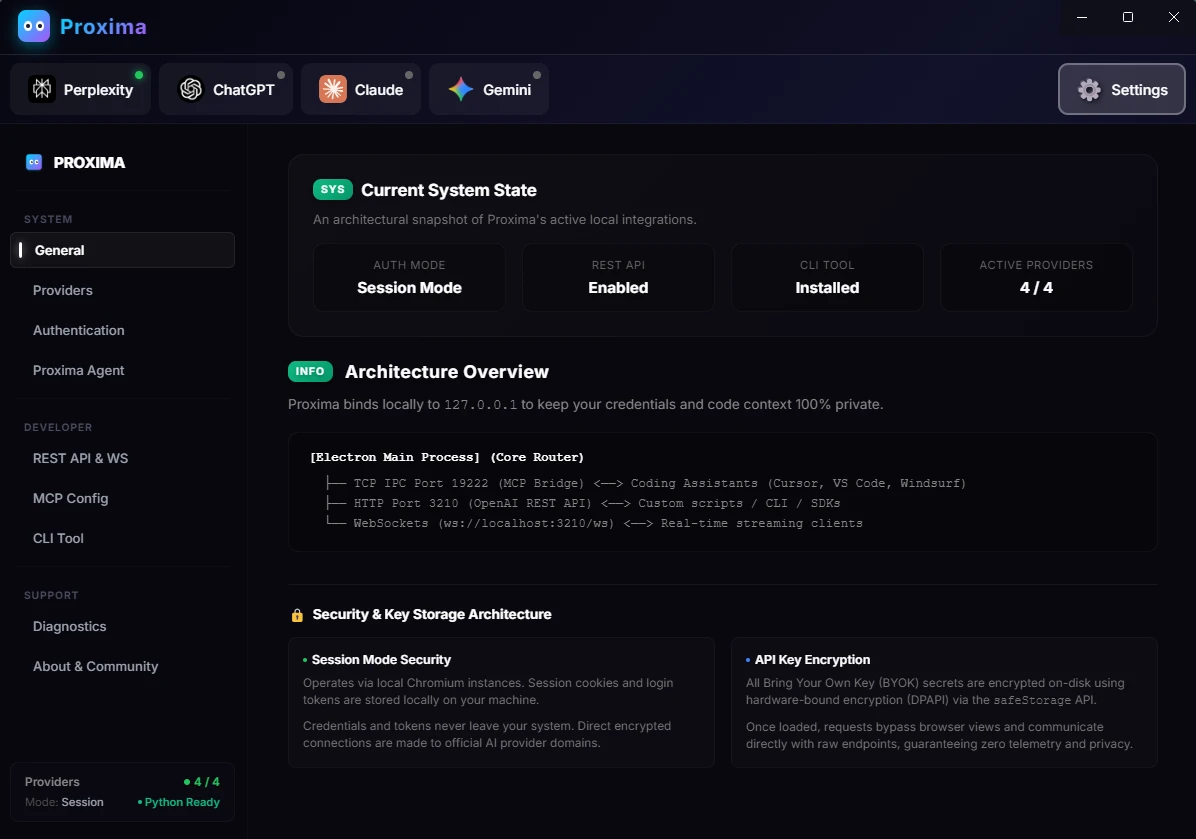This screenshot has width=1196, height=839.
Task: Open the REST API & WS page
Action: click(122, 458)
